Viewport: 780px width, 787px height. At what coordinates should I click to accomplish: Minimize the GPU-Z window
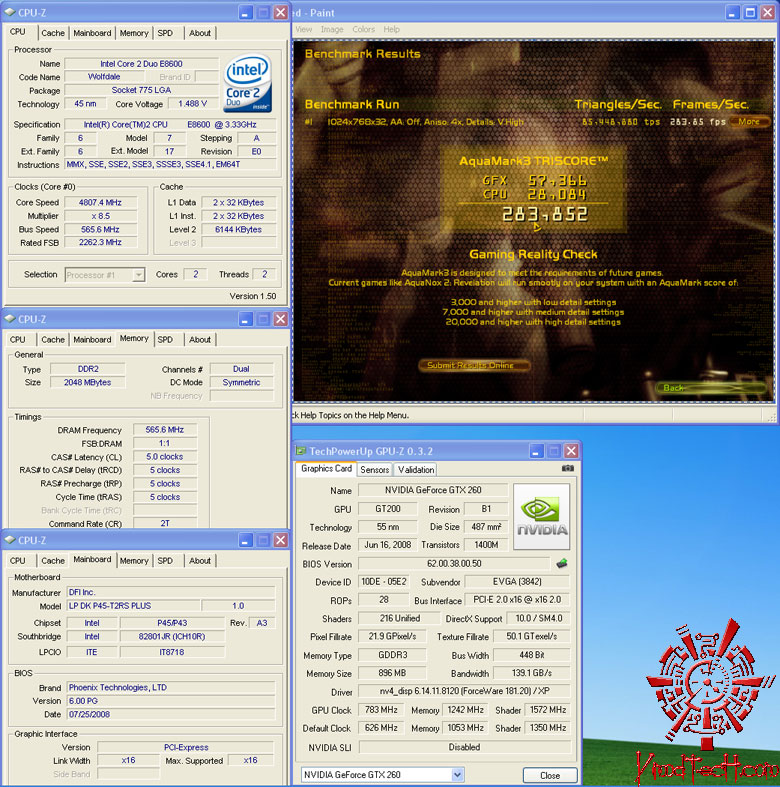tap(536, 451)
